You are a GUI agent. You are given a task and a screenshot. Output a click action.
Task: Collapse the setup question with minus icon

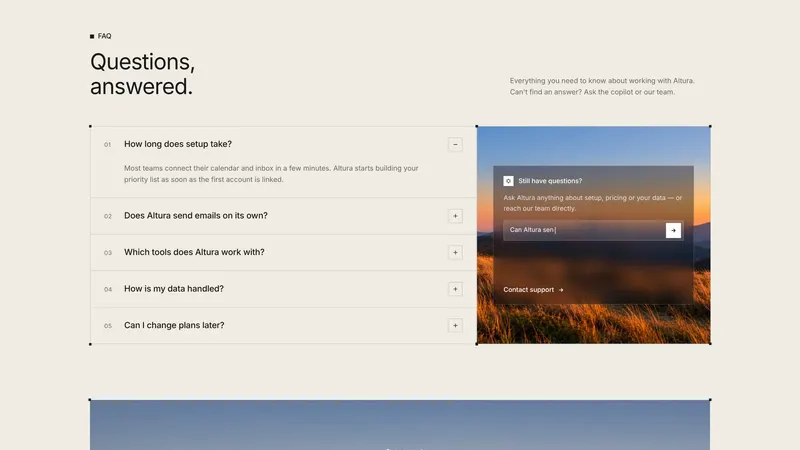click(x=455, y=144)
